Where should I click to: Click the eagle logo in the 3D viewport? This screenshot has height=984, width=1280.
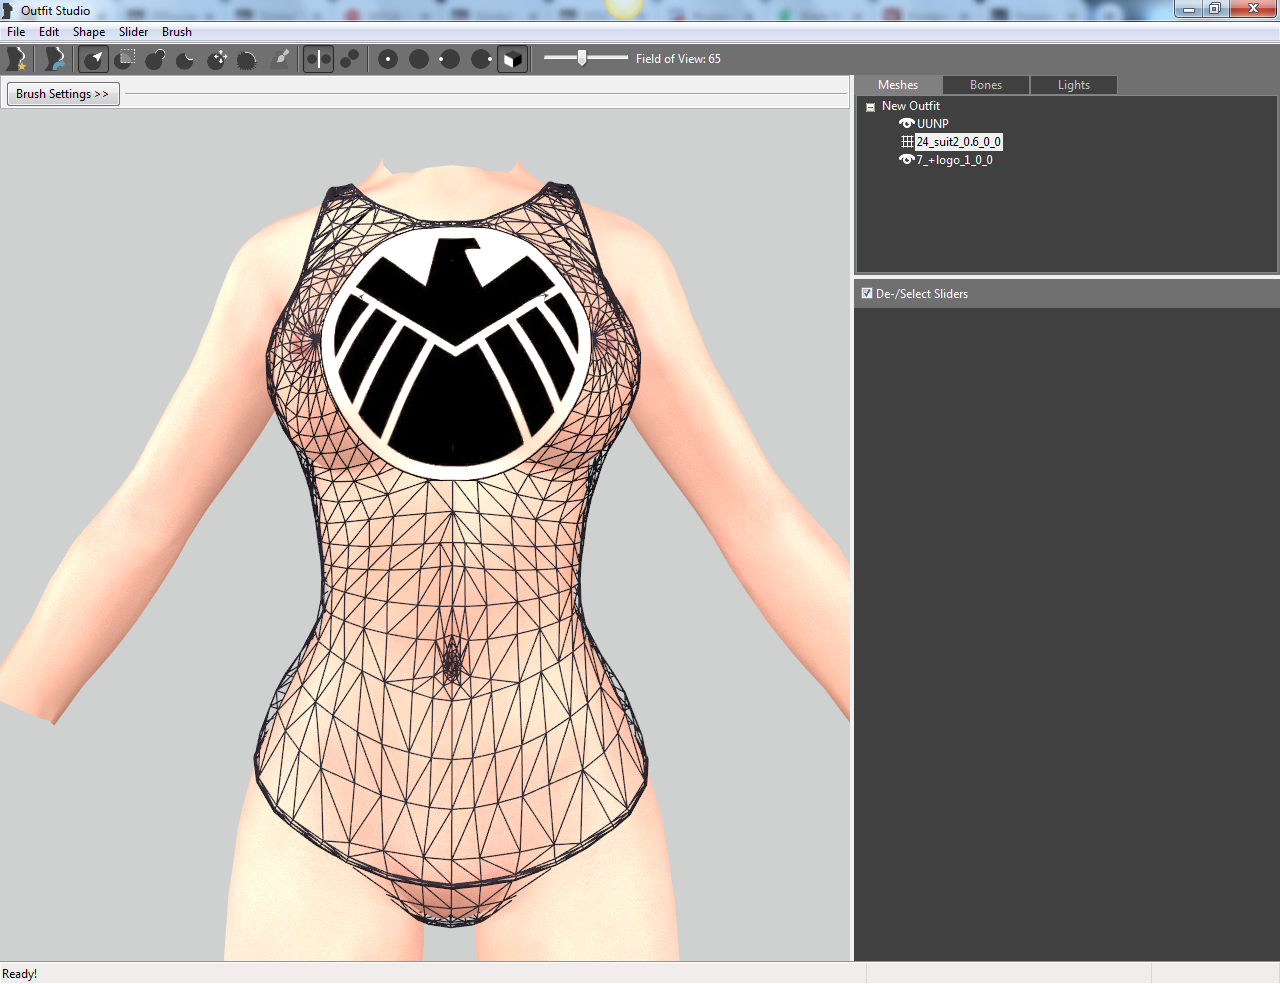point(456,352)
